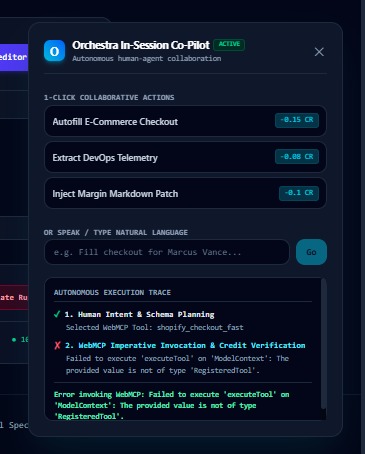Click the green 'Error invoking WebMCP' message

pos(171,405)
